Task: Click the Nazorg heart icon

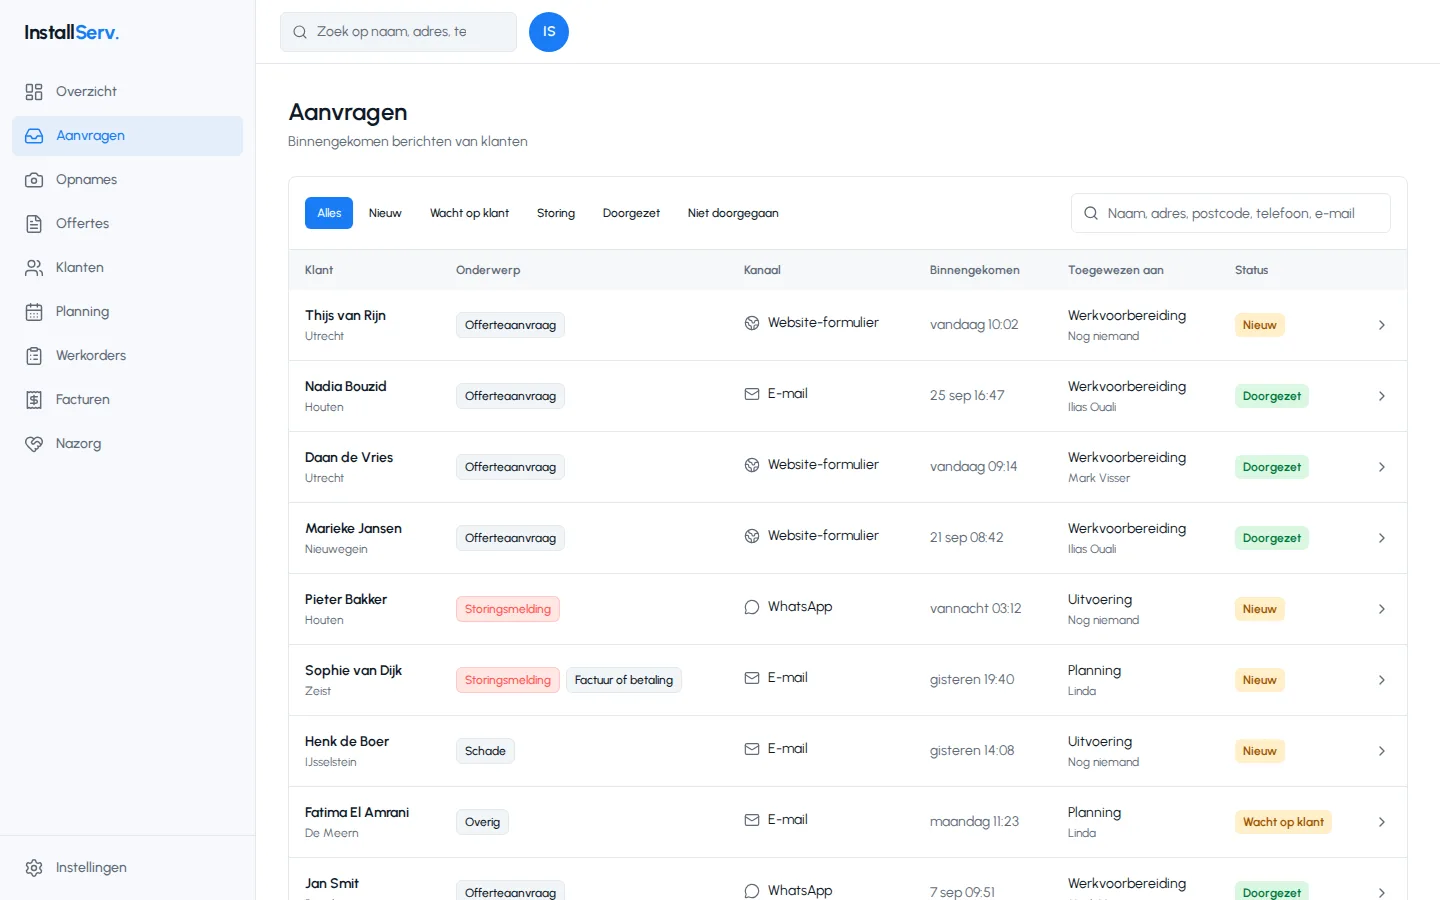Action: 34,444
